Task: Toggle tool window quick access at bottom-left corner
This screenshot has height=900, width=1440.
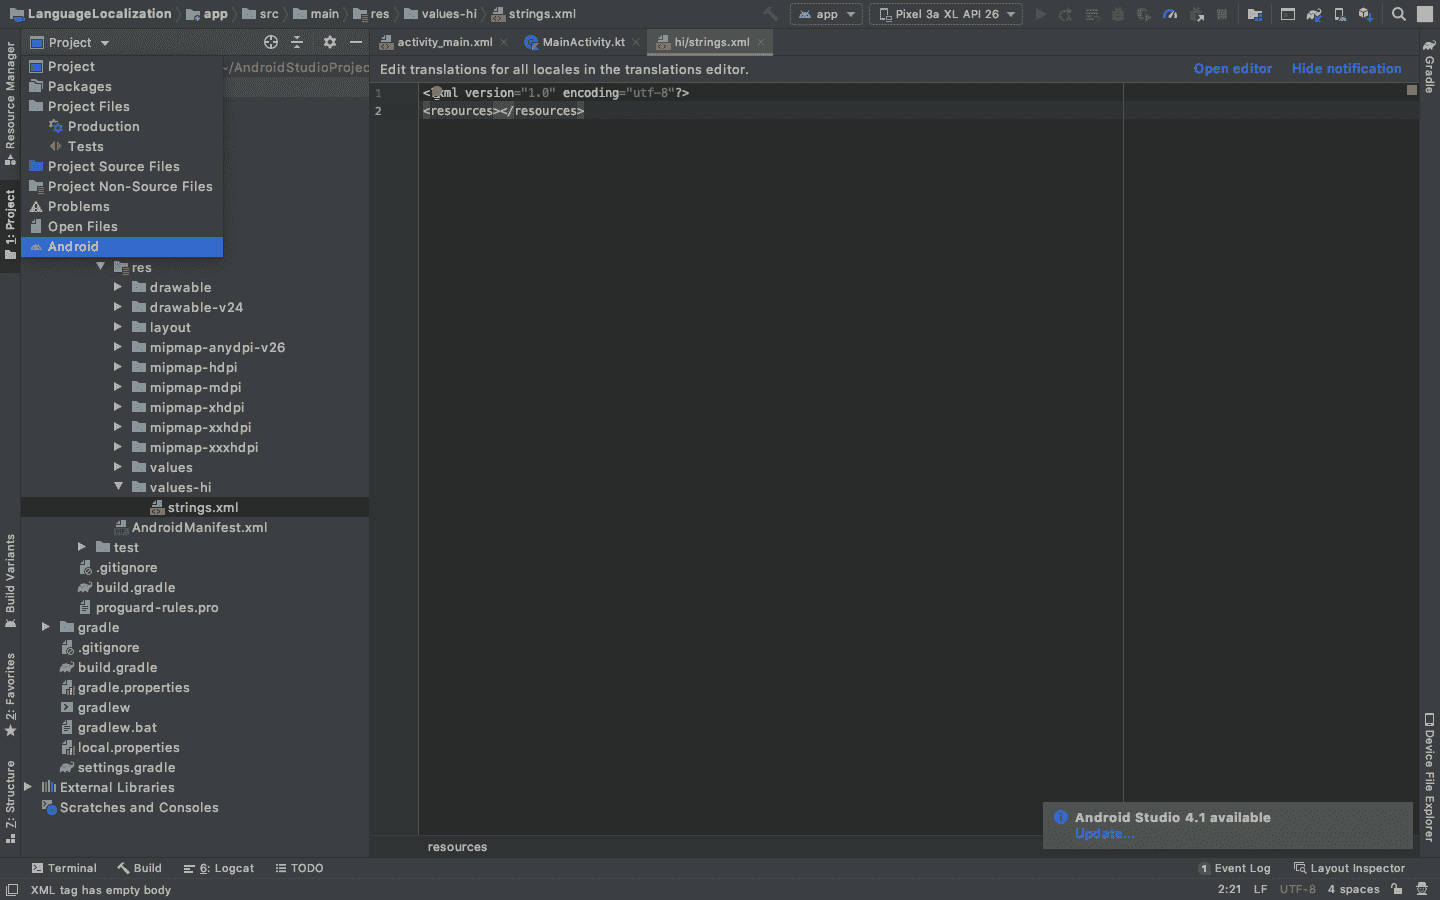Action: [11, 889]
